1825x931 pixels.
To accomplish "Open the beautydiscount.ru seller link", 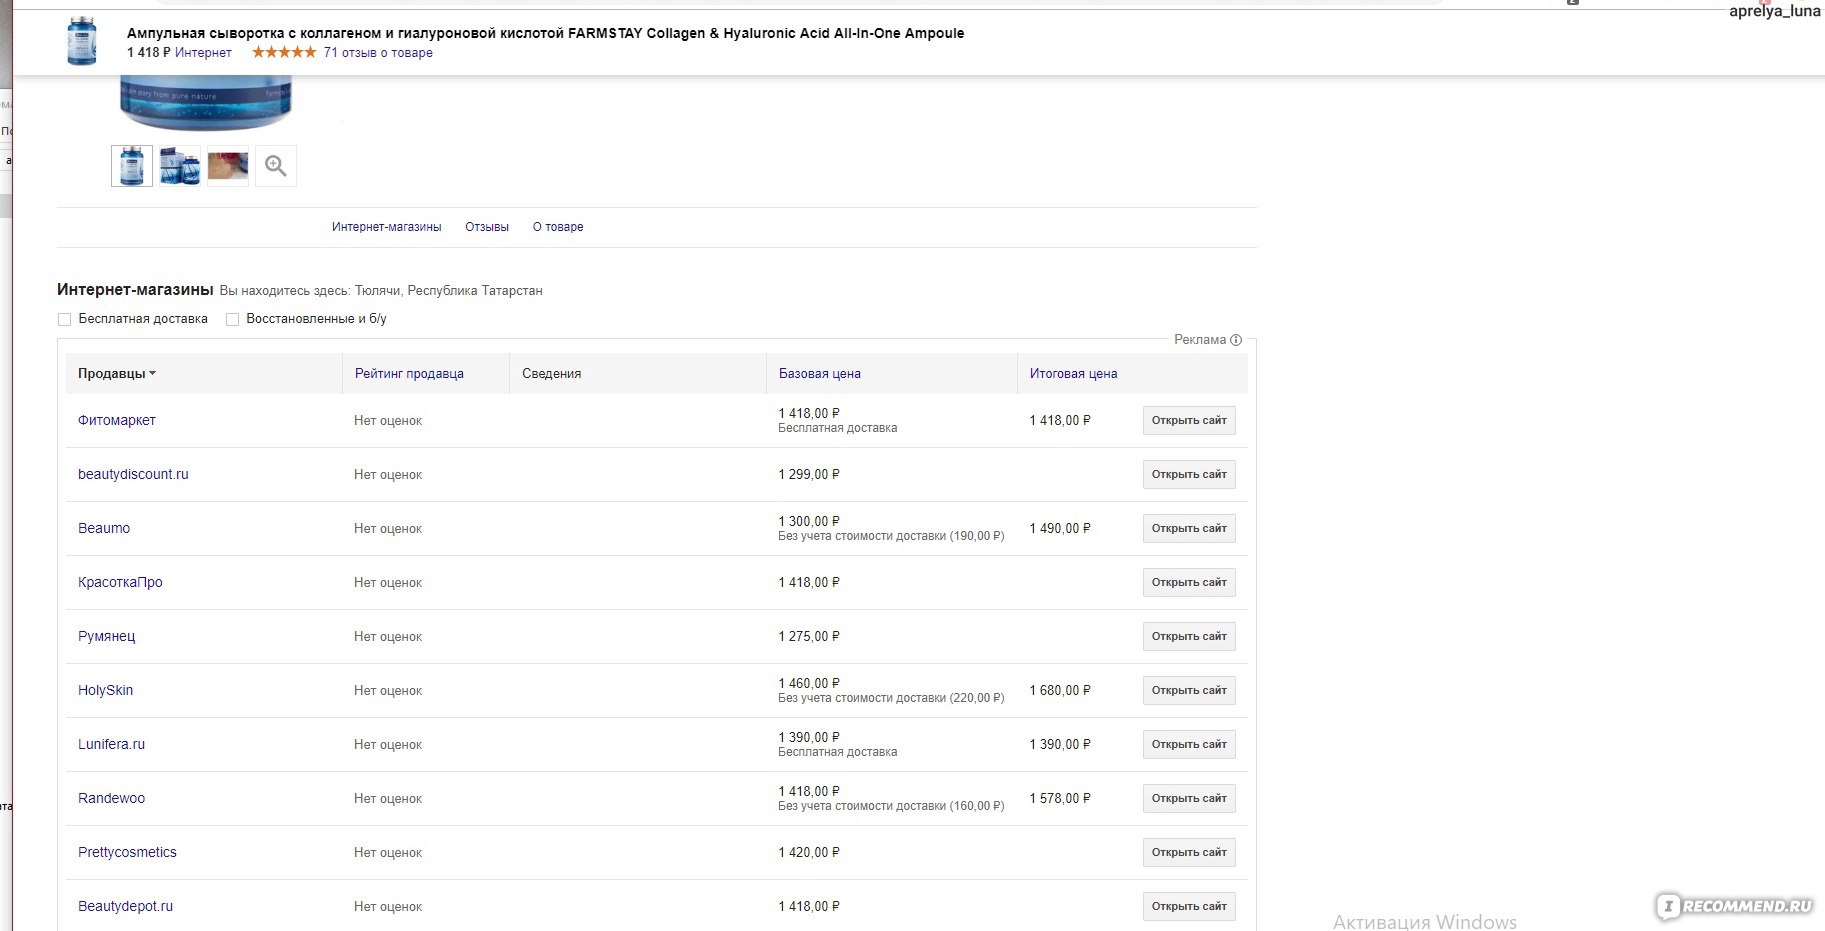I will click(x=133, y=475).
